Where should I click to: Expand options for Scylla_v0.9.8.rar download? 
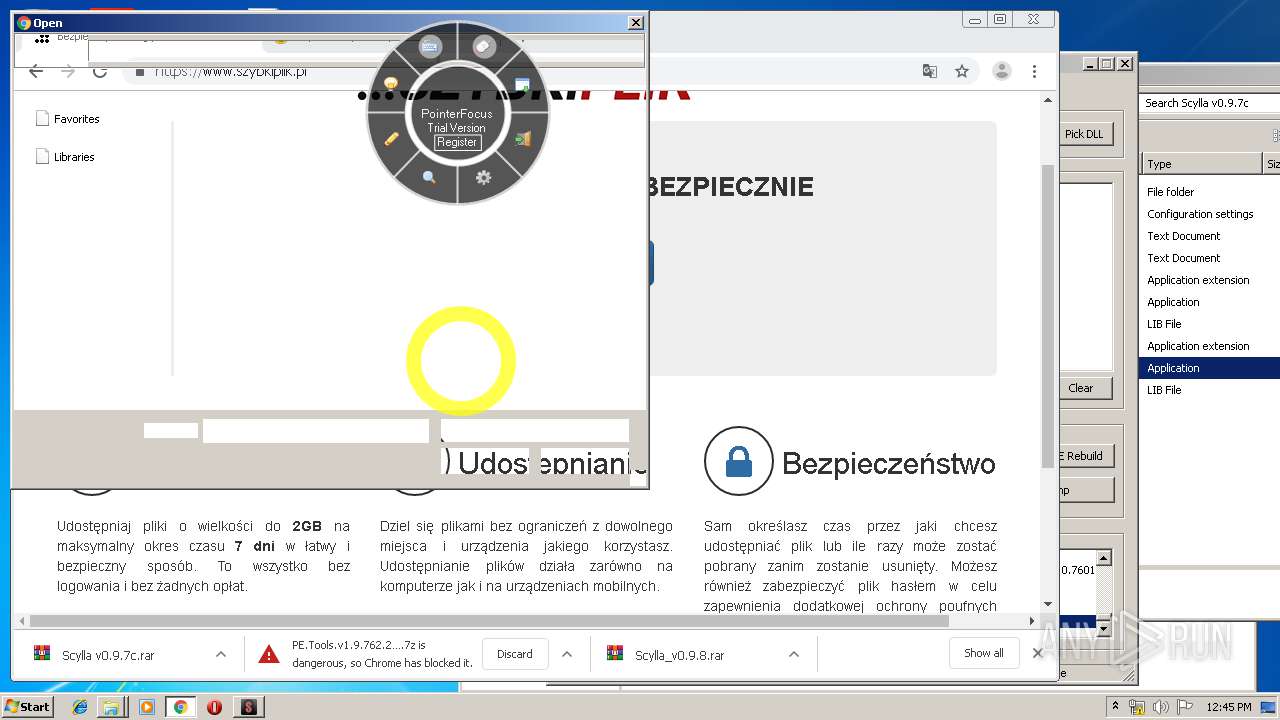coord(793,654)
